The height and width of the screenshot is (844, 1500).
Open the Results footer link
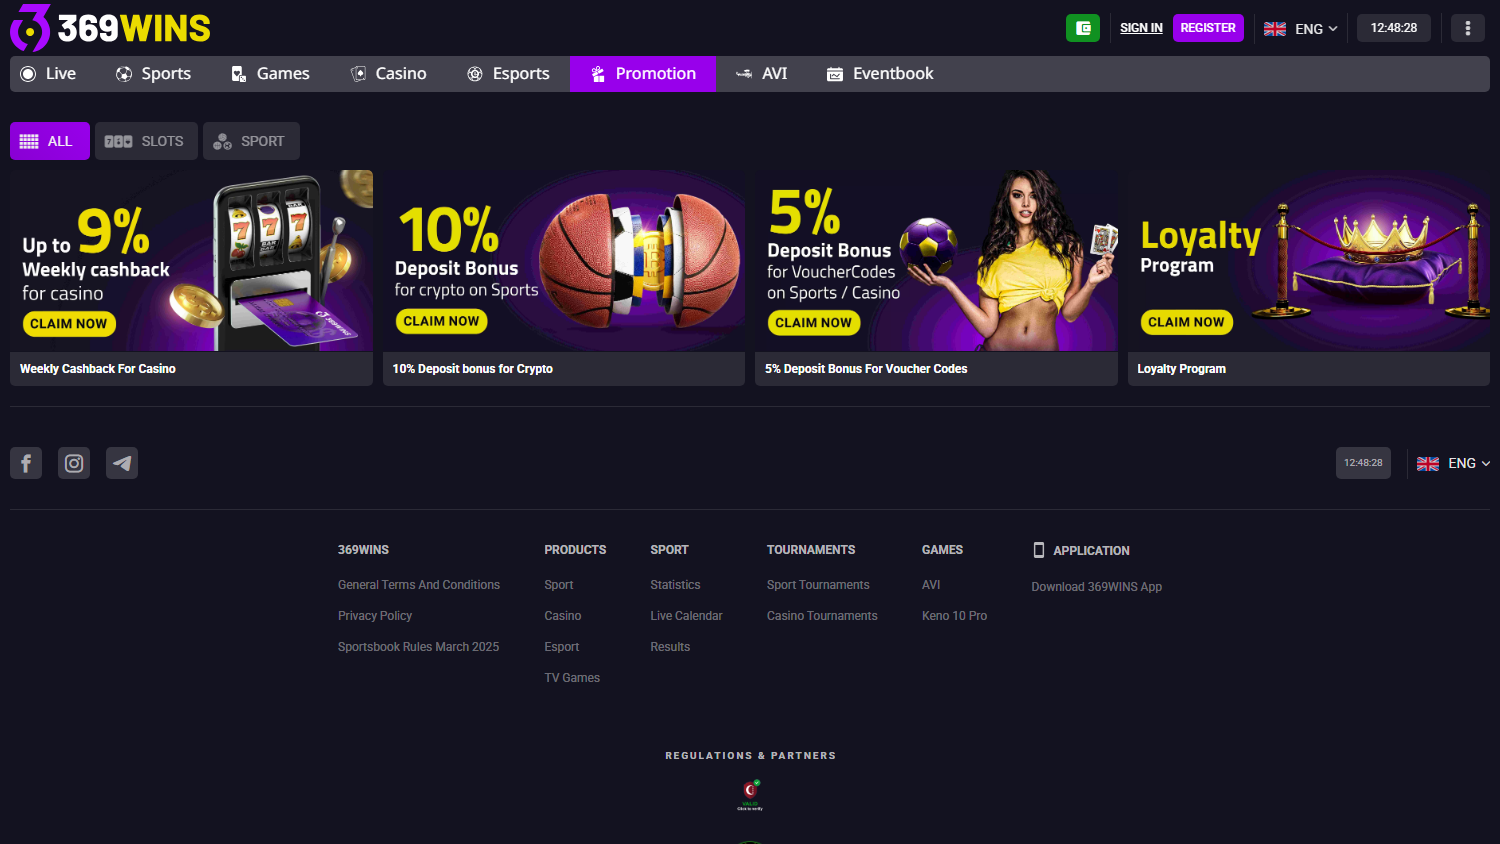(670, 647)
